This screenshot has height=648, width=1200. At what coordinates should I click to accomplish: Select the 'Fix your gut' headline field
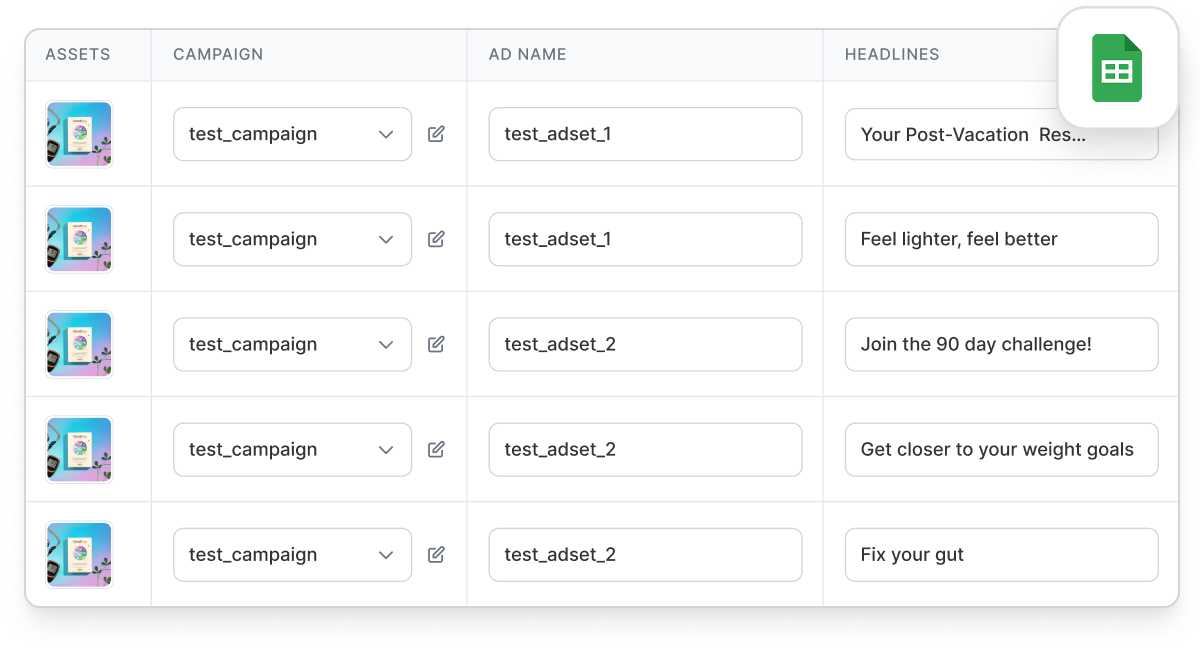pyautogui.click(x=1001, y=554)
